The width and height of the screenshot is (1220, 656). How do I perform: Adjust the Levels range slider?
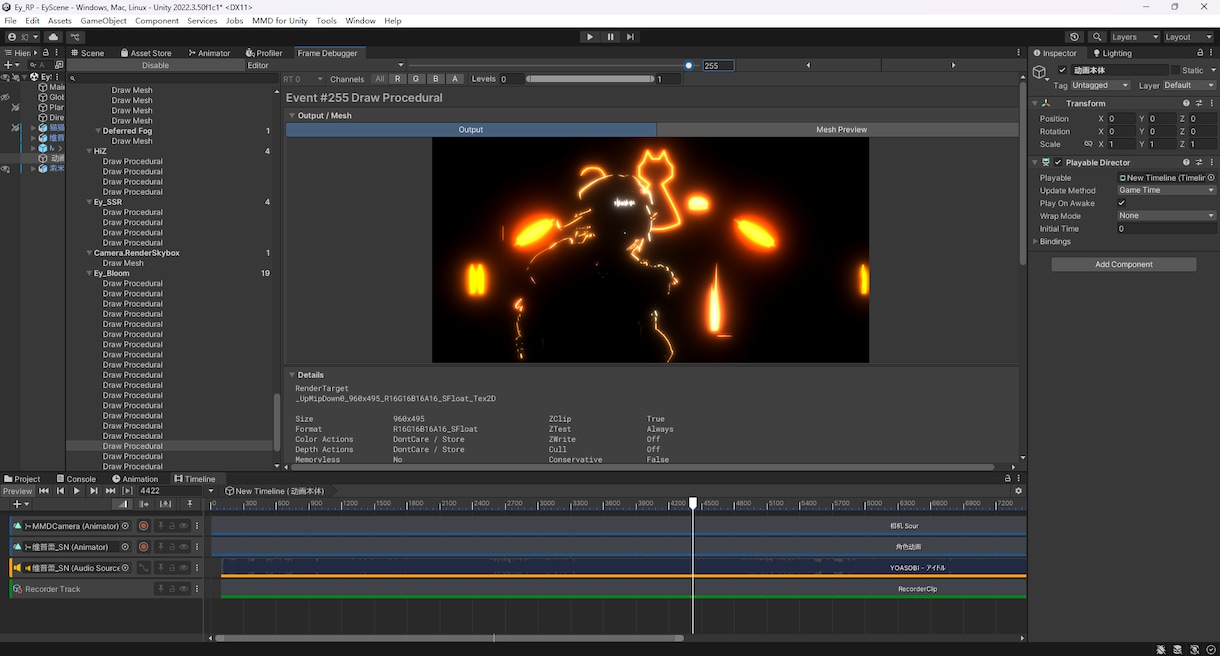click(590, 79)
